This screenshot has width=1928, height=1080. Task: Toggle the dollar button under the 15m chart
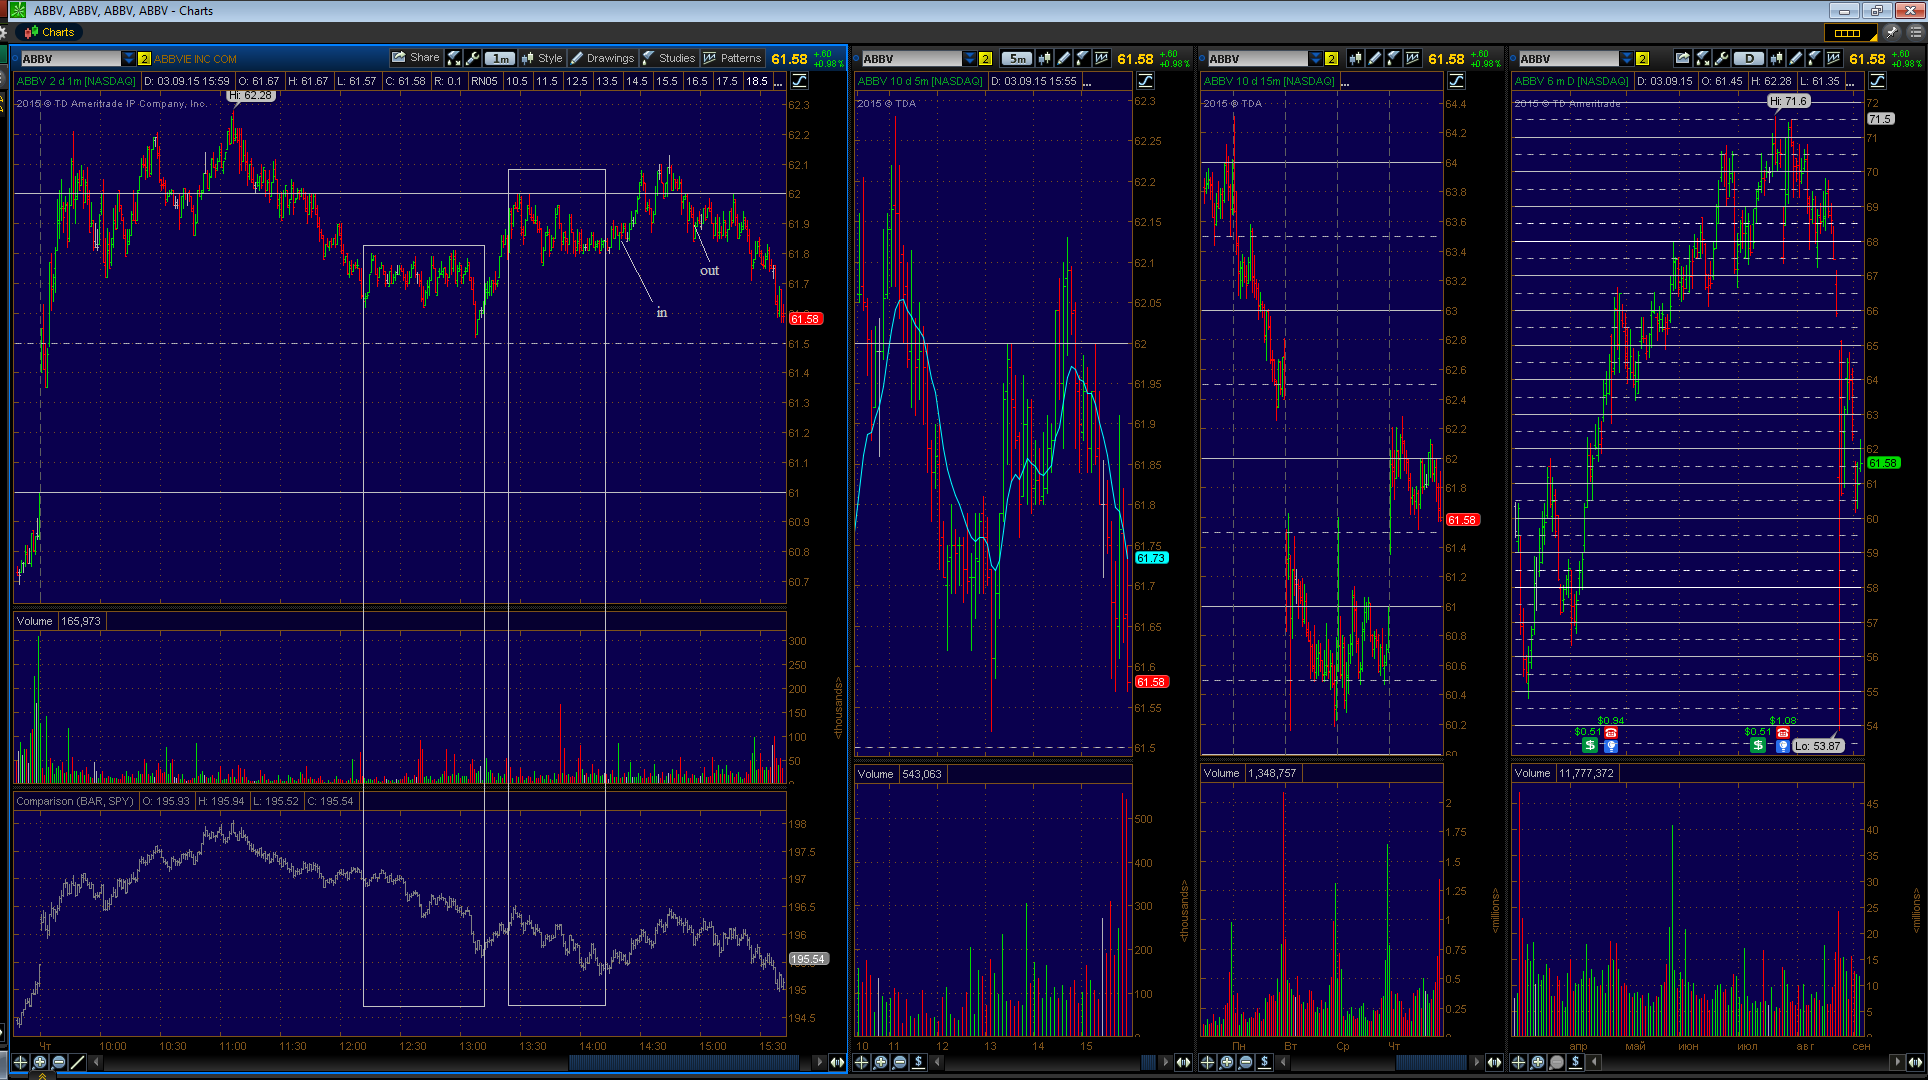1264,1062
